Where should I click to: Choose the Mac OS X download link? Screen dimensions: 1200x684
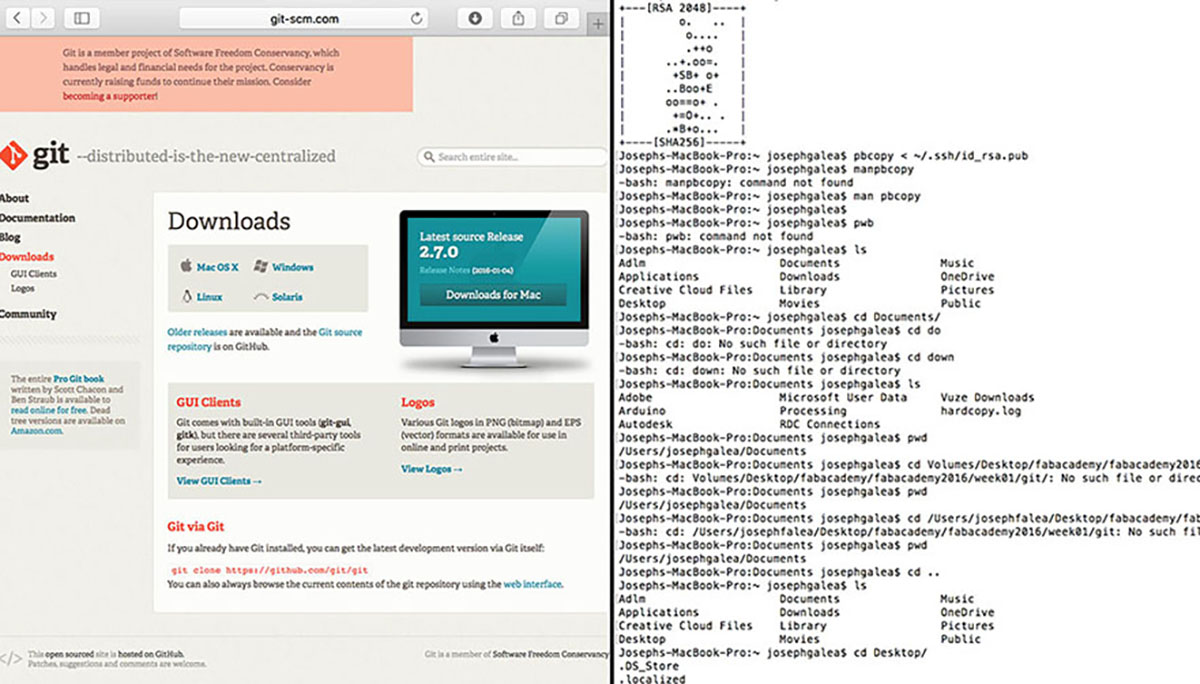(217, 267)
